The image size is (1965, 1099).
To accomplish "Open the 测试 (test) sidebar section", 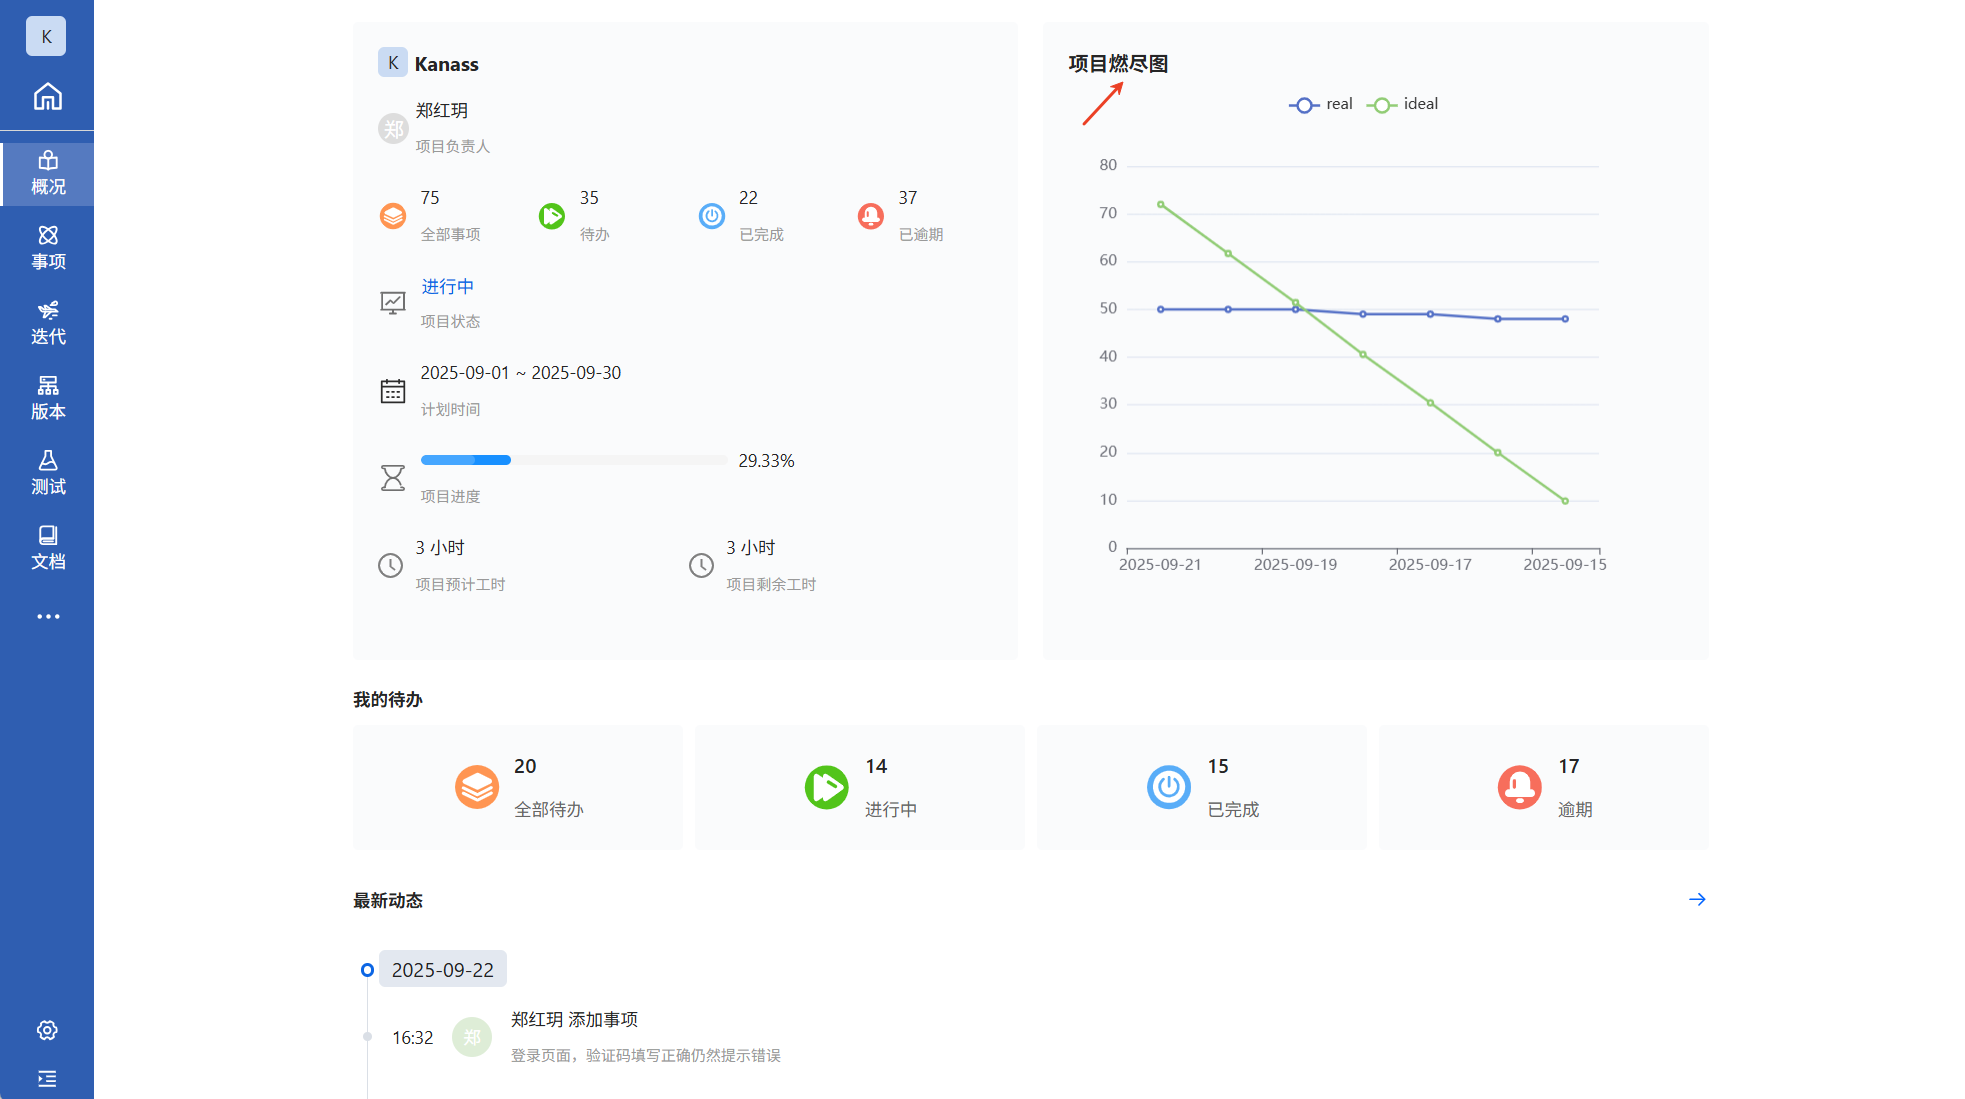I will [x=47, y=473].
